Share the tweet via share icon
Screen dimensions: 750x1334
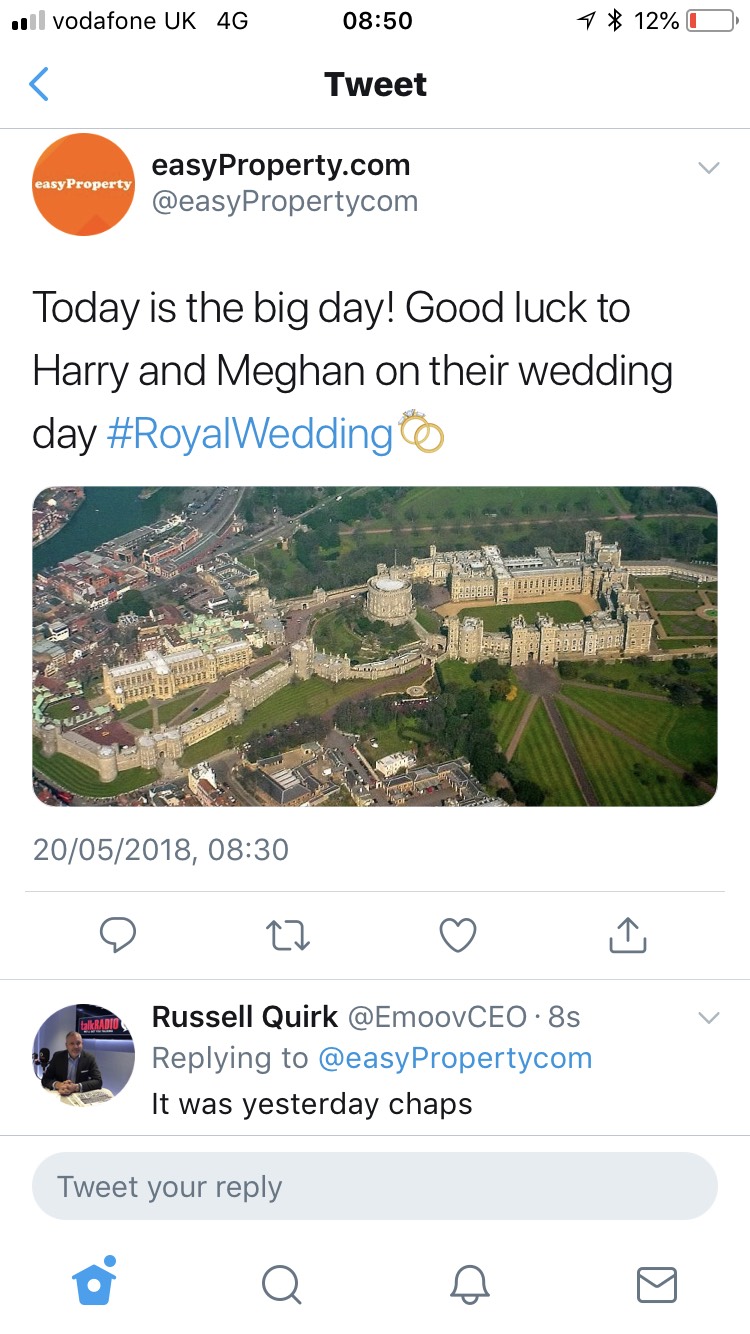point(628,935)
